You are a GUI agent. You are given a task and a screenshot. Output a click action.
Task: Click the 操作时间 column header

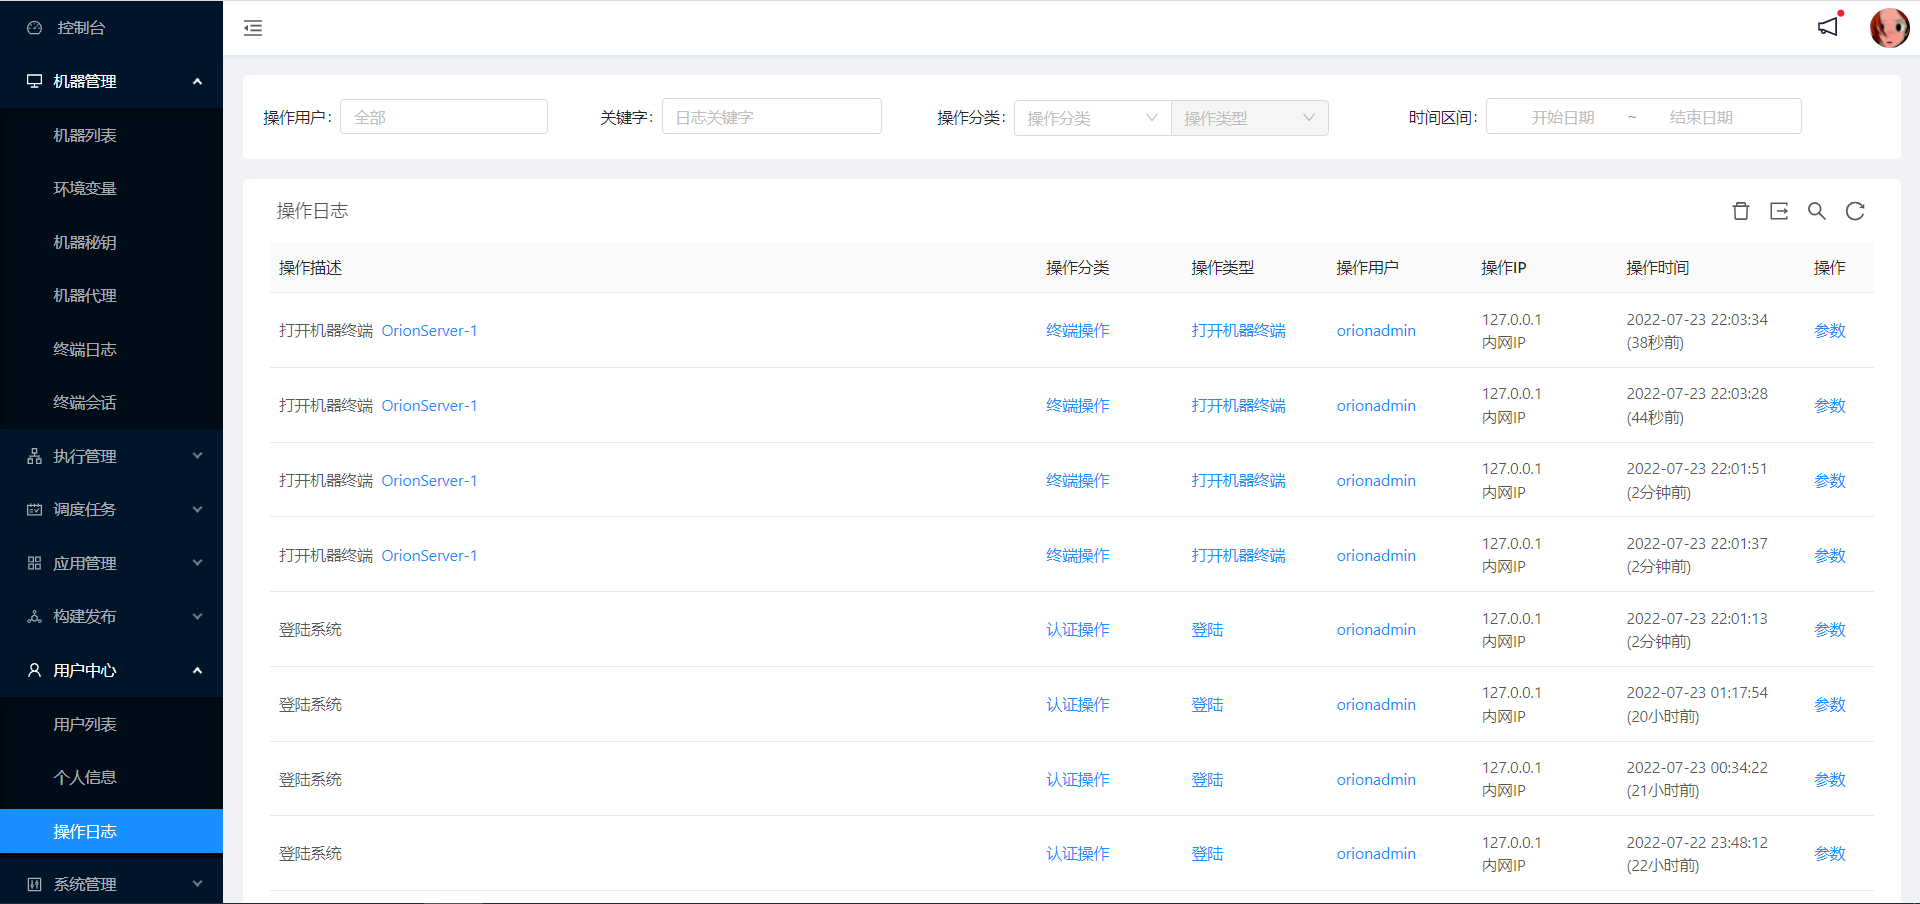click(1657, 268)
